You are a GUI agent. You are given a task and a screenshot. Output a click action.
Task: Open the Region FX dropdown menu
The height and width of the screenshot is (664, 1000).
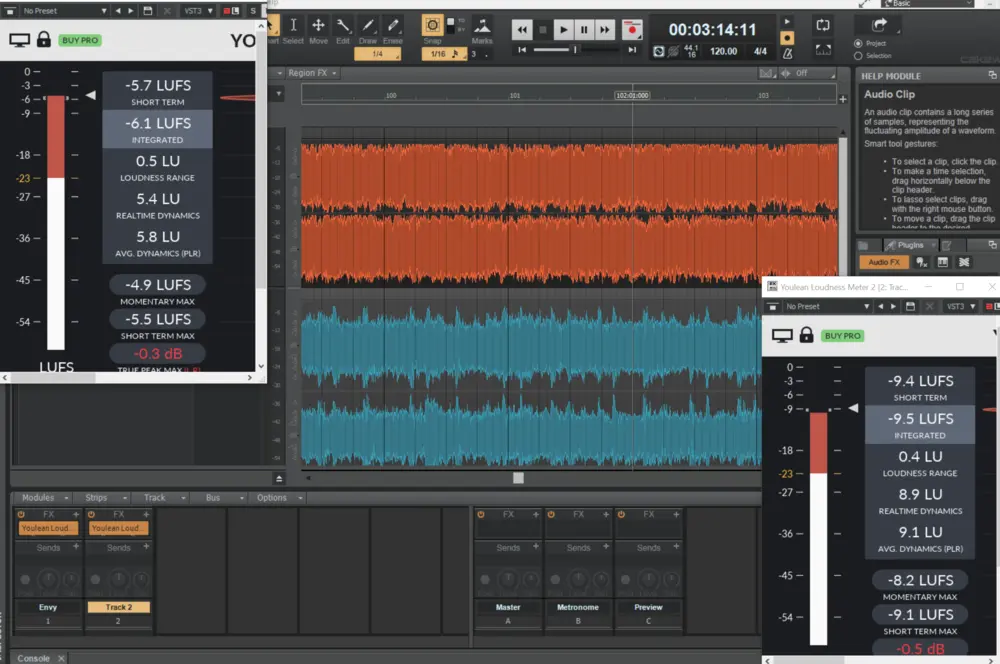pos(312,73)
